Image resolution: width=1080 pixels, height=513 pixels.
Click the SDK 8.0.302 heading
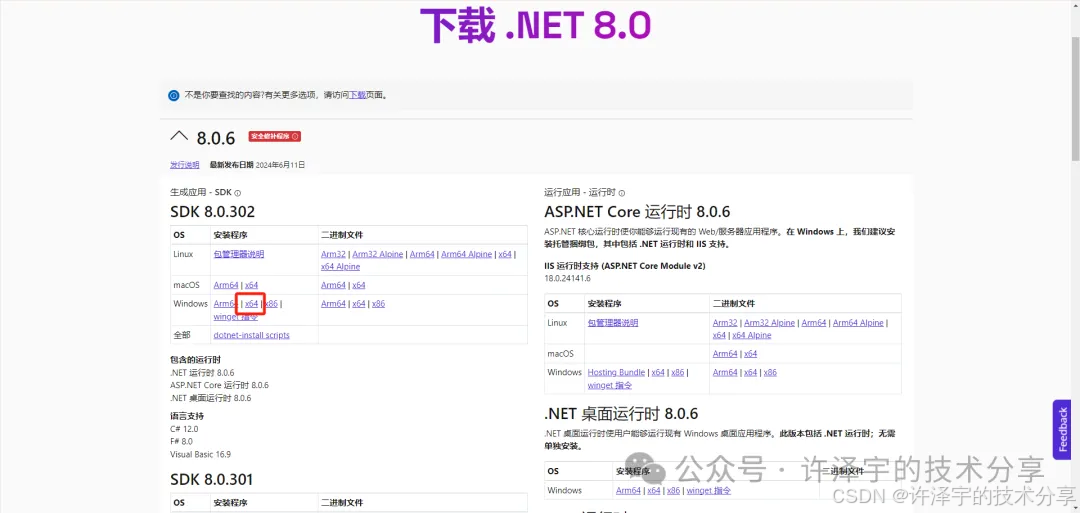(212, 212)
